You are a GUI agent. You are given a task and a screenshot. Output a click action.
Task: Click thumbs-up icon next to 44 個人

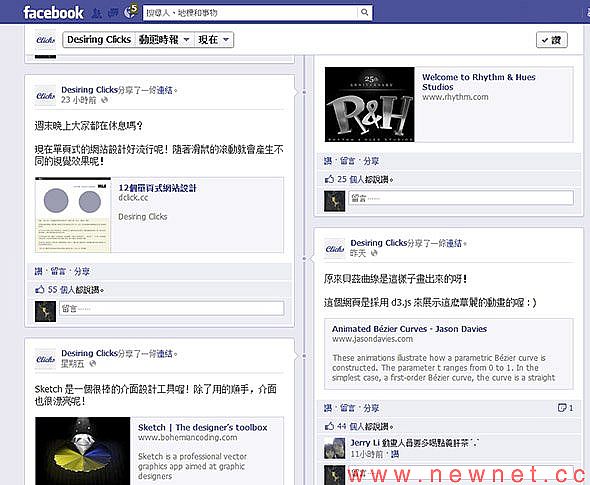point(329,426)
